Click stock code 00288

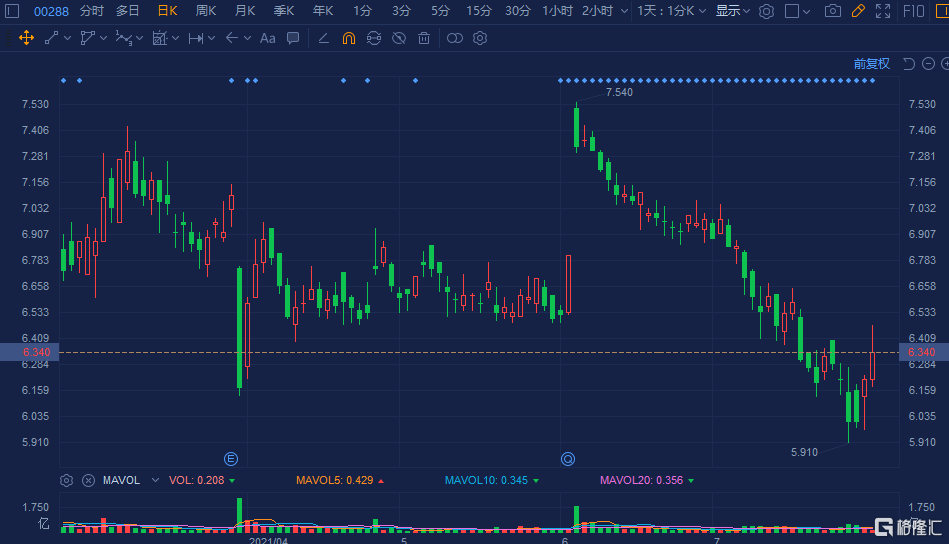[51, 11]
